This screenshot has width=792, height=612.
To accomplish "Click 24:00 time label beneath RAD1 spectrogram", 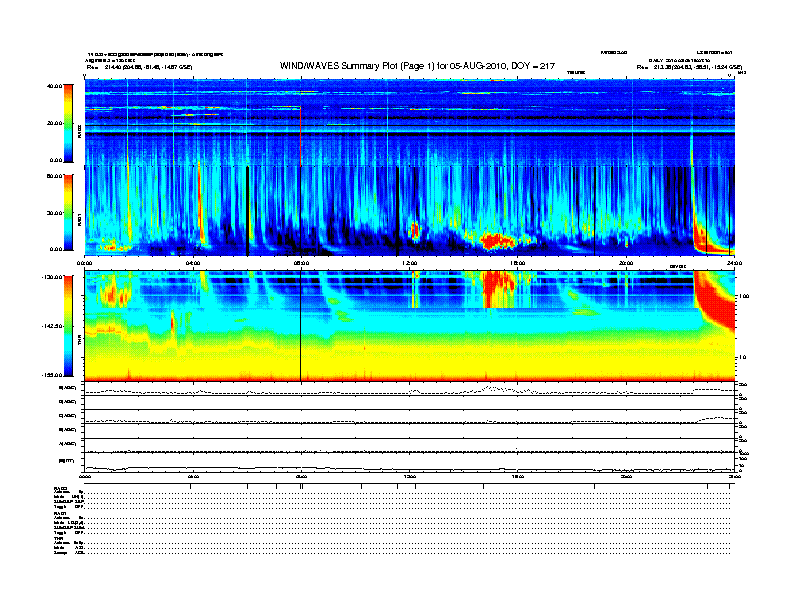I will click(734, 263).
